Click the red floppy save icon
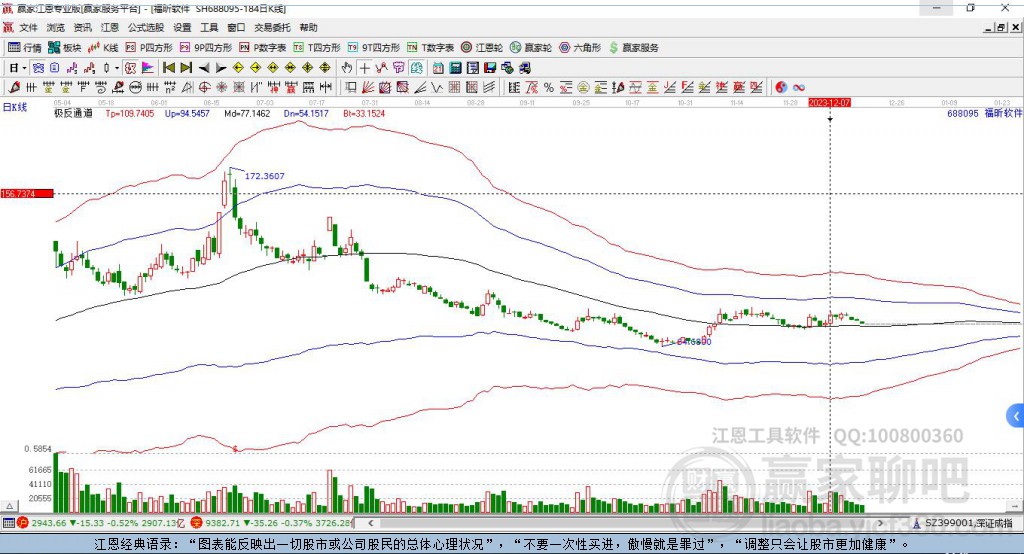Viewport: 1024px width, 554px height. [490, 68]
